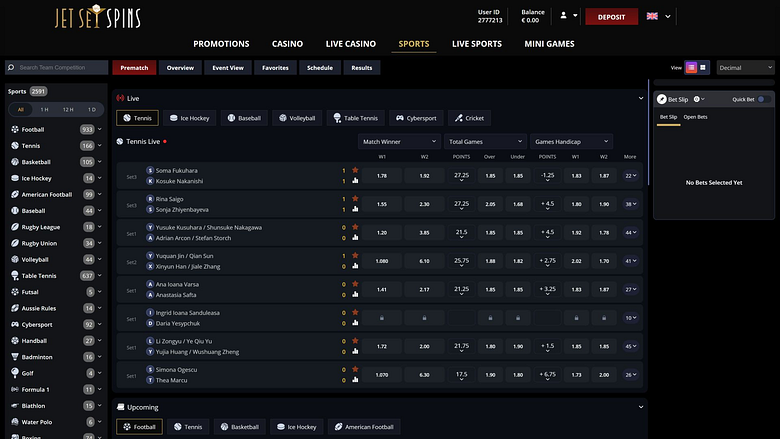Click the Overview button
The image size is (780, 439).
click(180, 68)
